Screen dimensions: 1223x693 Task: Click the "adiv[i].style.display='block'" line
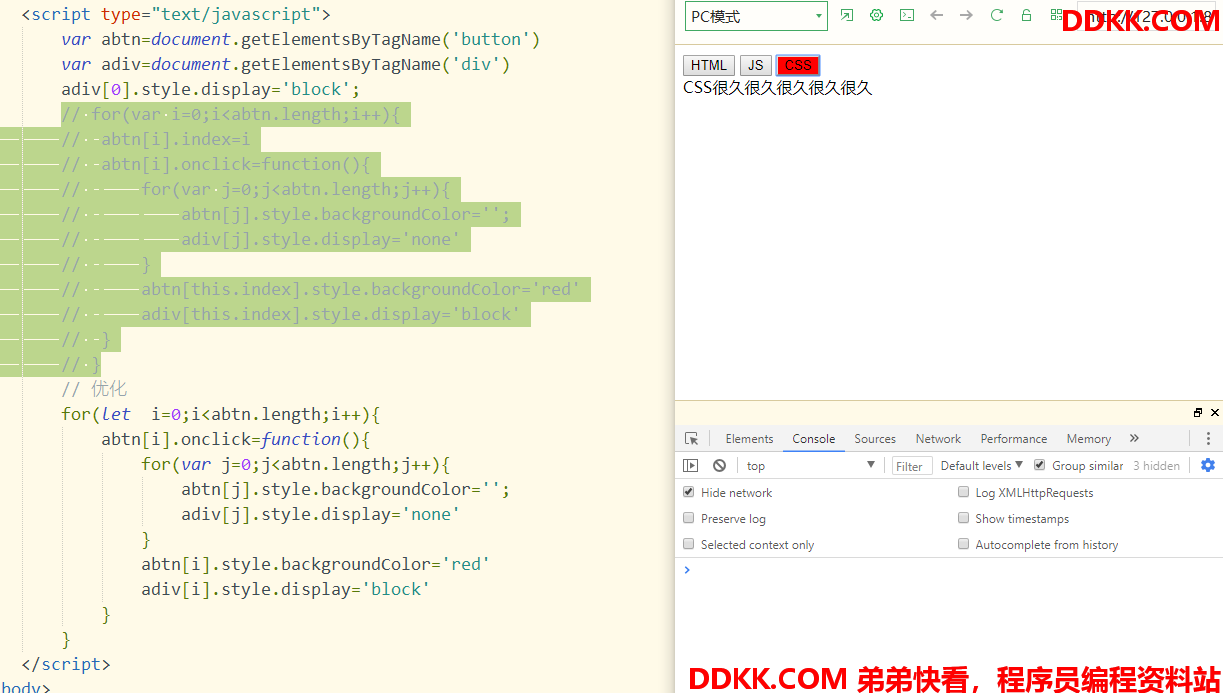[286, 589]
